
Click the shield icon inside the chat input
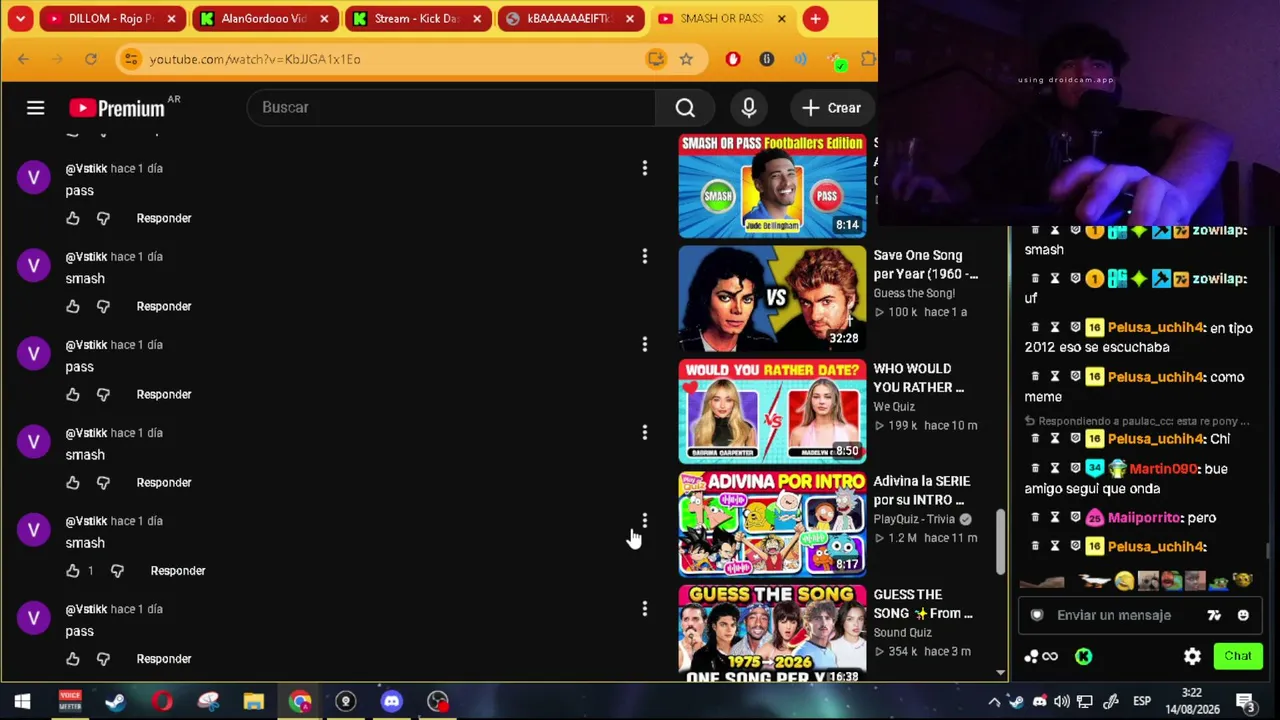click(x=1037, y=615)
